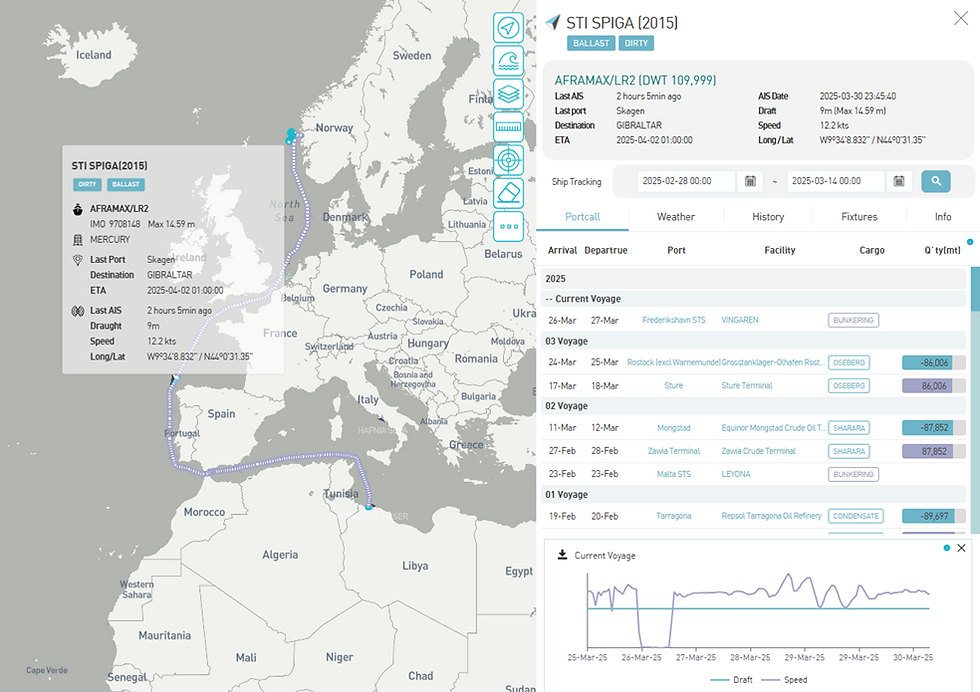Open the Fixtures tab
980x692 pixels.
pos(859,217)
